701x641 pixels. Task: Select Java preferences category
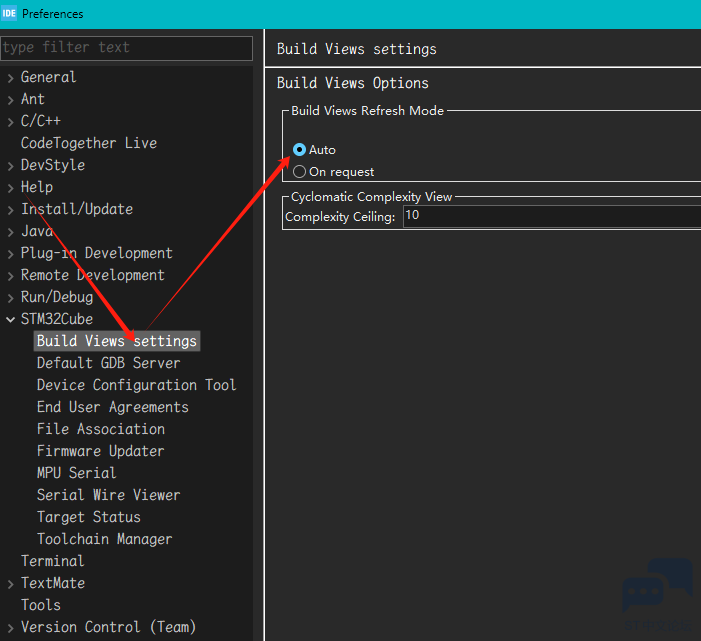37,231
